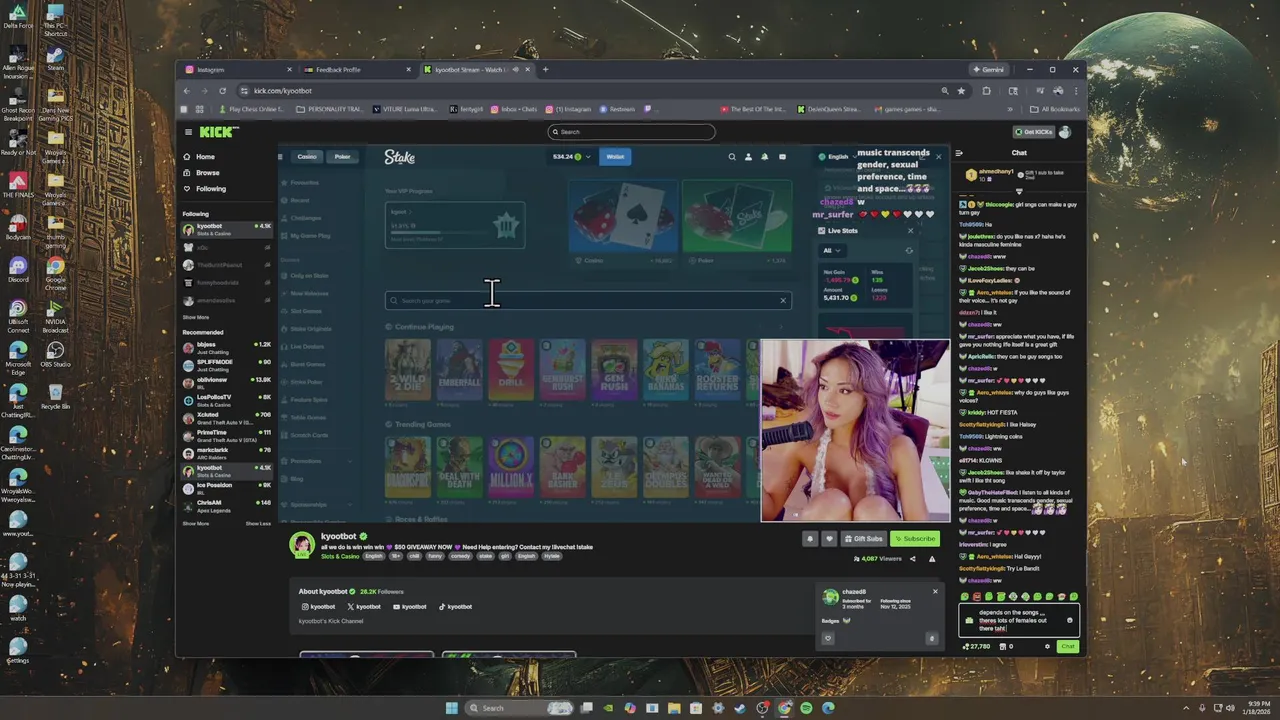Open chat settings gear icon
Viewport: 1280px width, 720px height.
point(1047,646)
